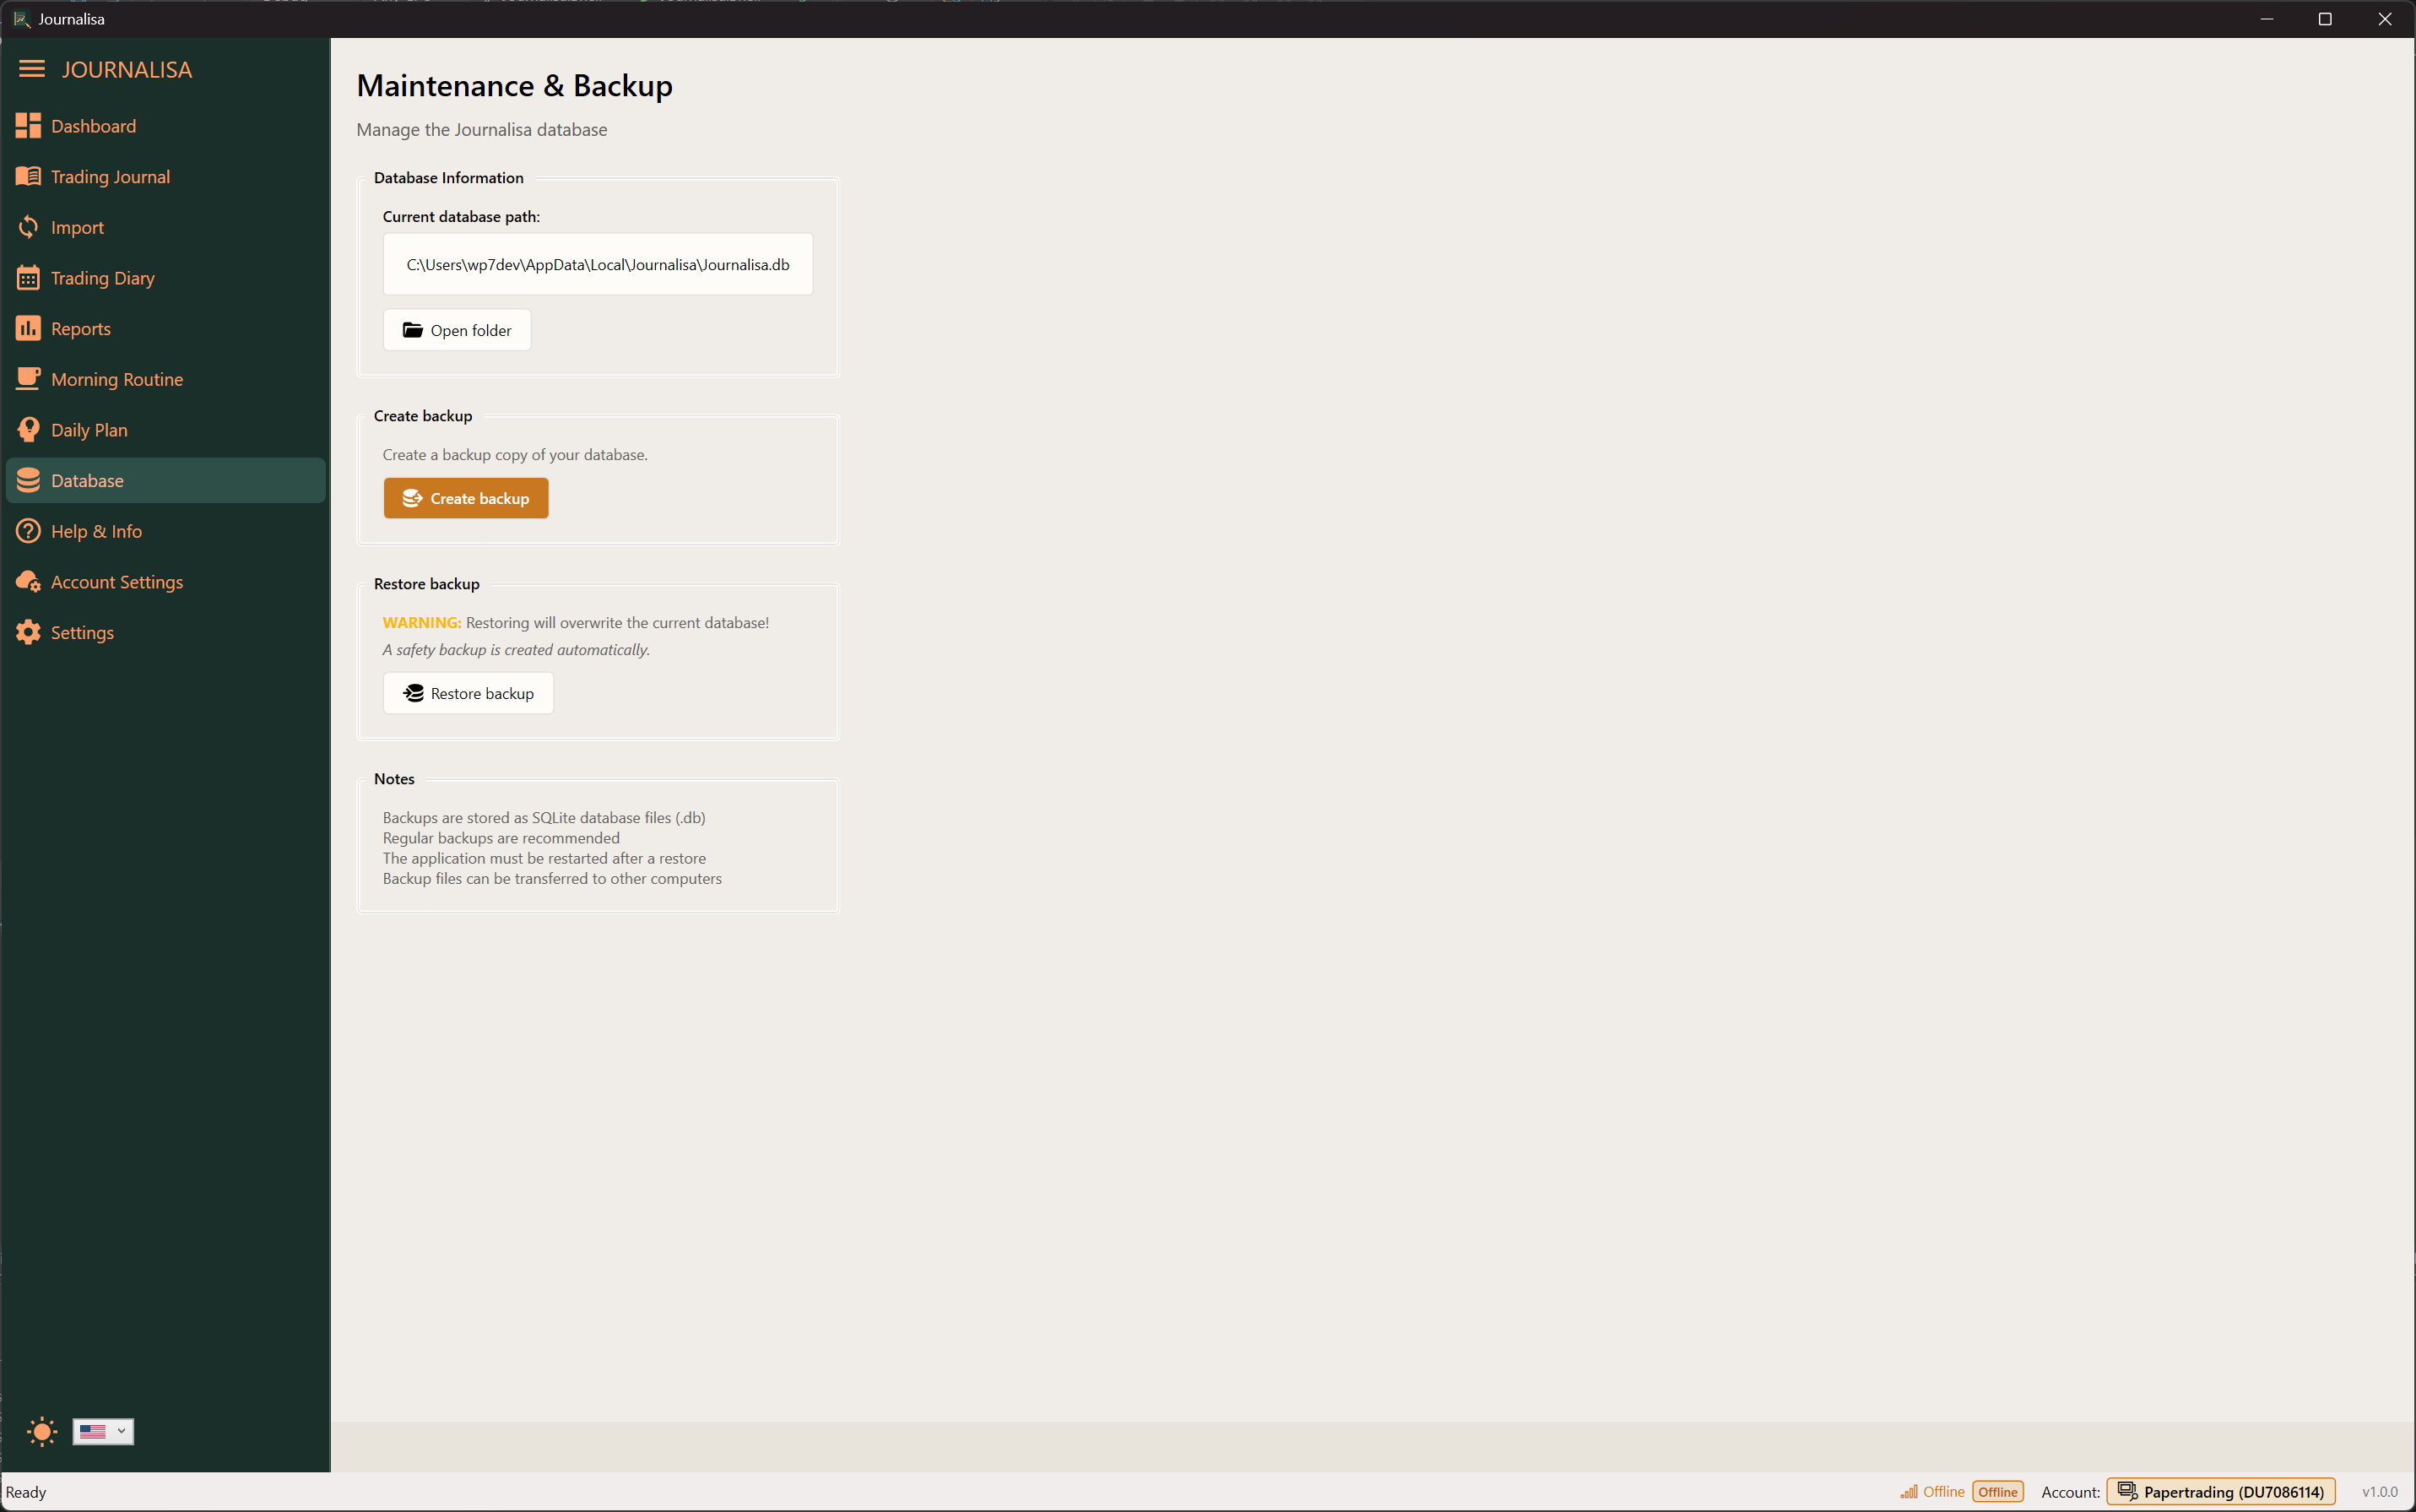Viewport: 2416px width, 1512px height.
Task: Click the JOURNALISA title in the sidebar
Action: pyautogui.click(x=127, y=69)
